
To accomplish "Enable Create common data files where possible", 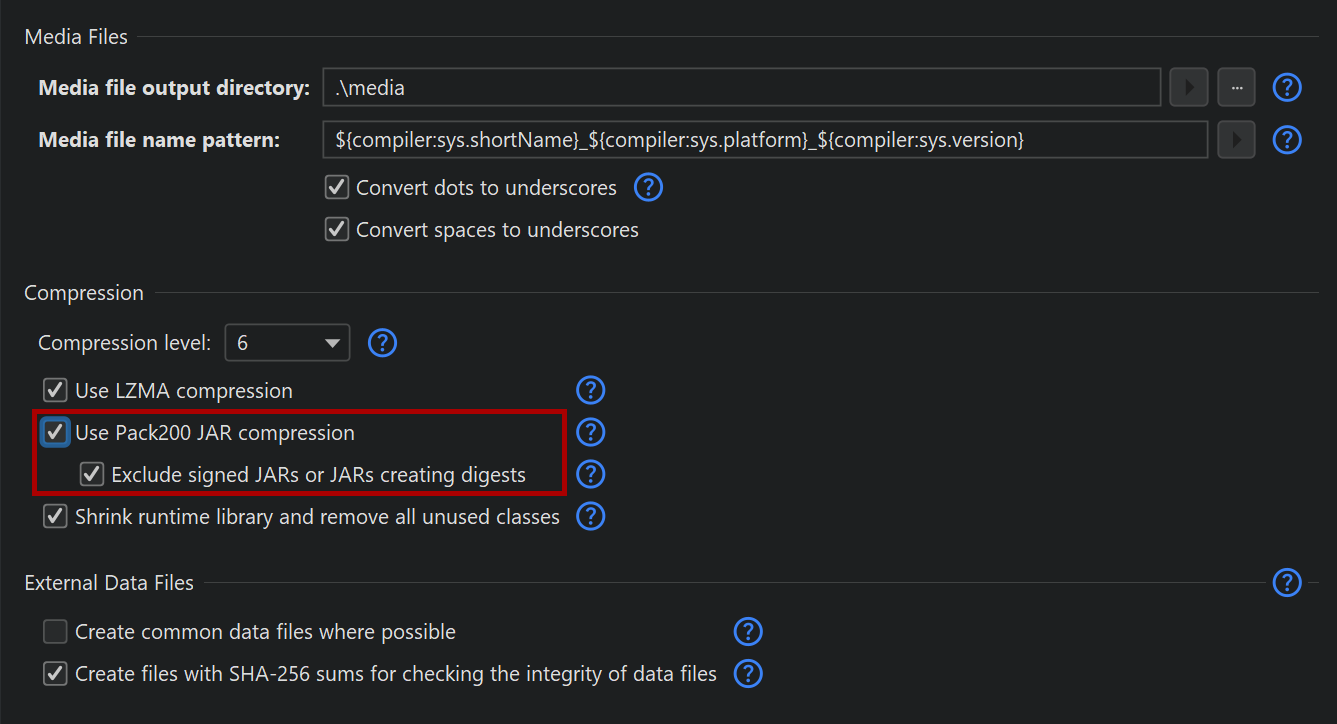I will point(55,632).
